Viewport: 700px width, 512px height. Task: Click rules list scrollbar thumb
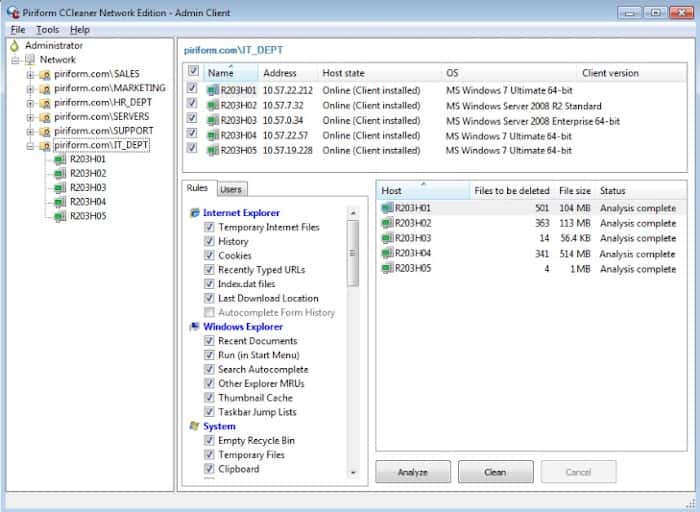click(353, 253)
